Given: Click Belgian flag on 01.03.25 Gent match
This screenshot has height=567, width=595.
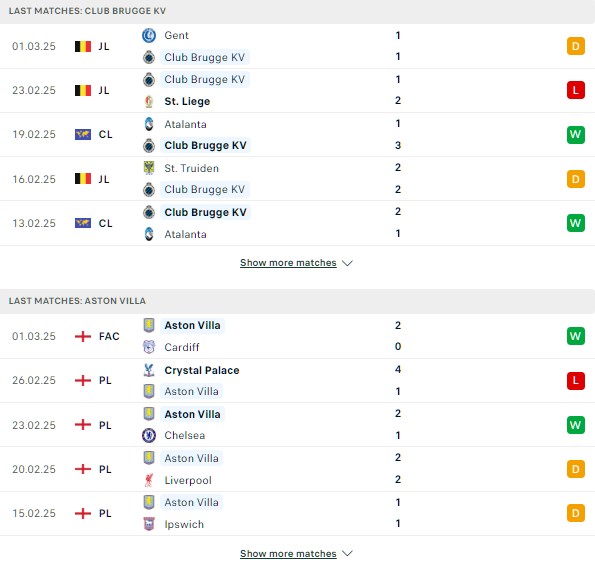Looking at the screenshot, I should pyautogui.click(x=83, y=46).
